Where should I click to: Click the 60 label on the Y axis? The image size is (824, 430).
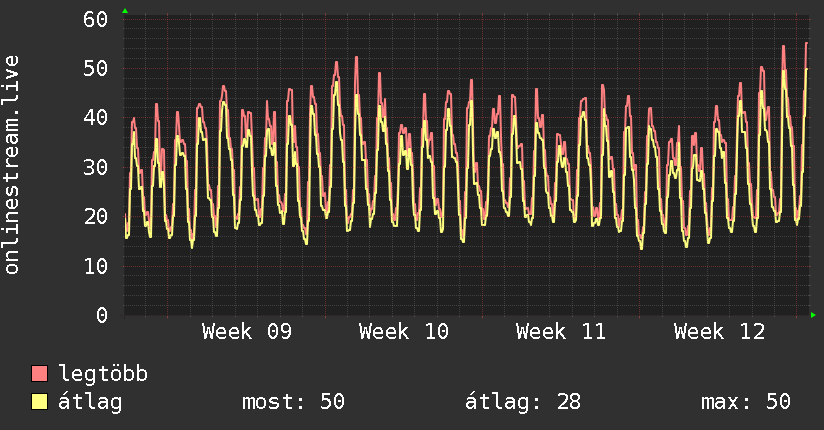click(96, 19)
